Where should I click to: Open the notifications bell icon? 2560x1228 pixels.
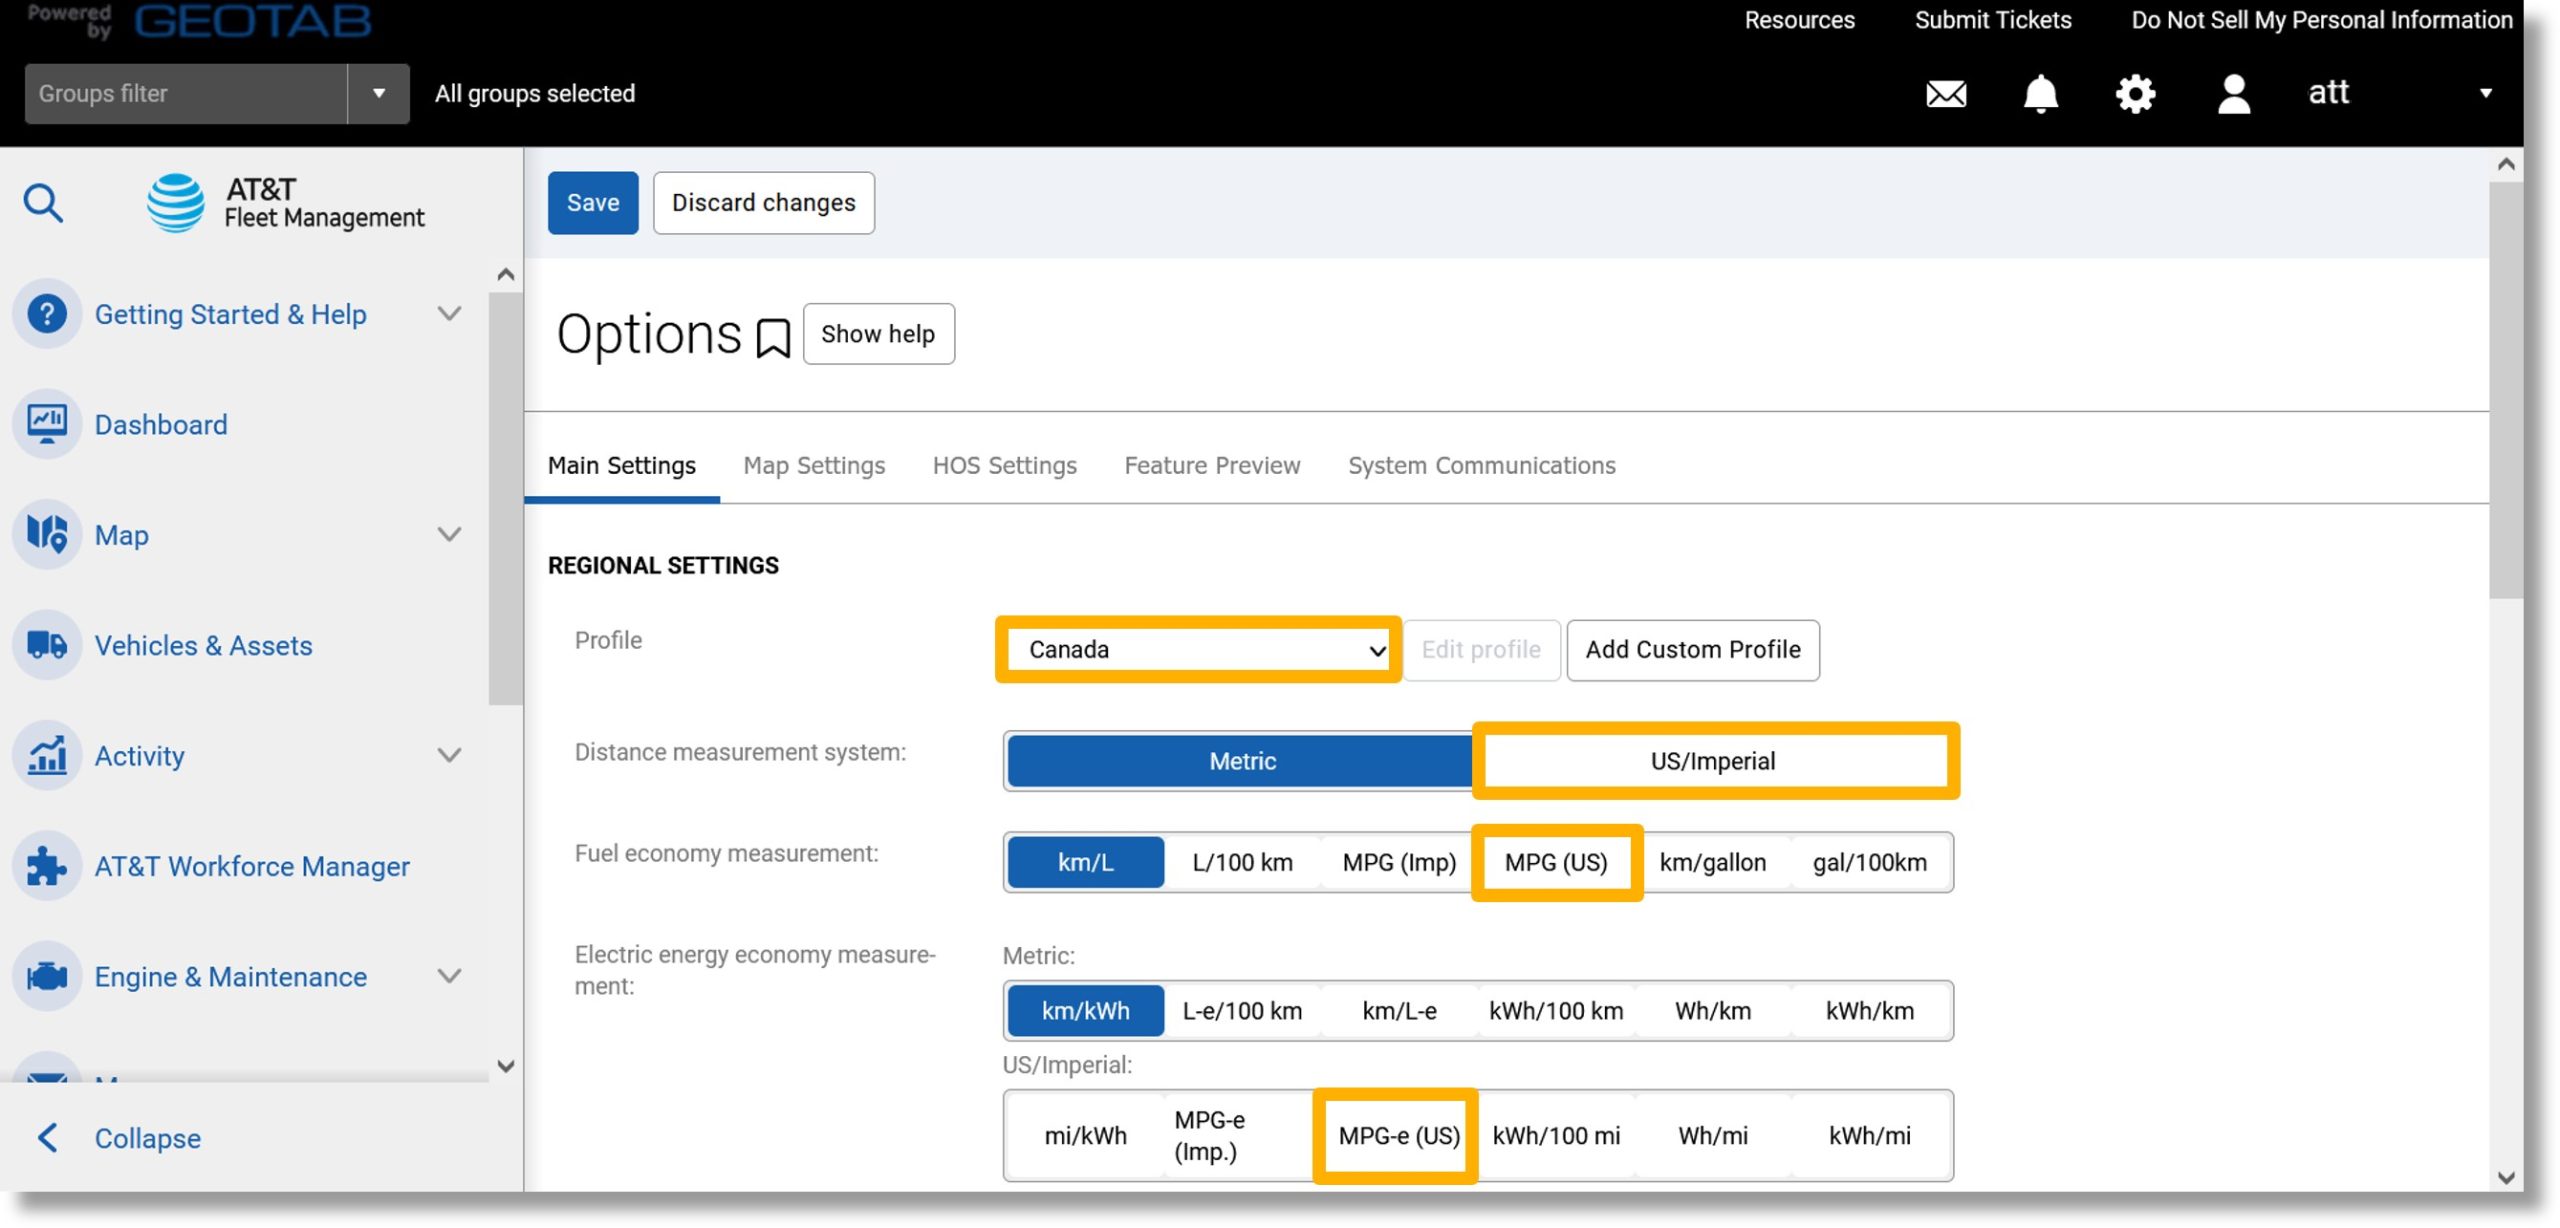[x=2040, y=94]
